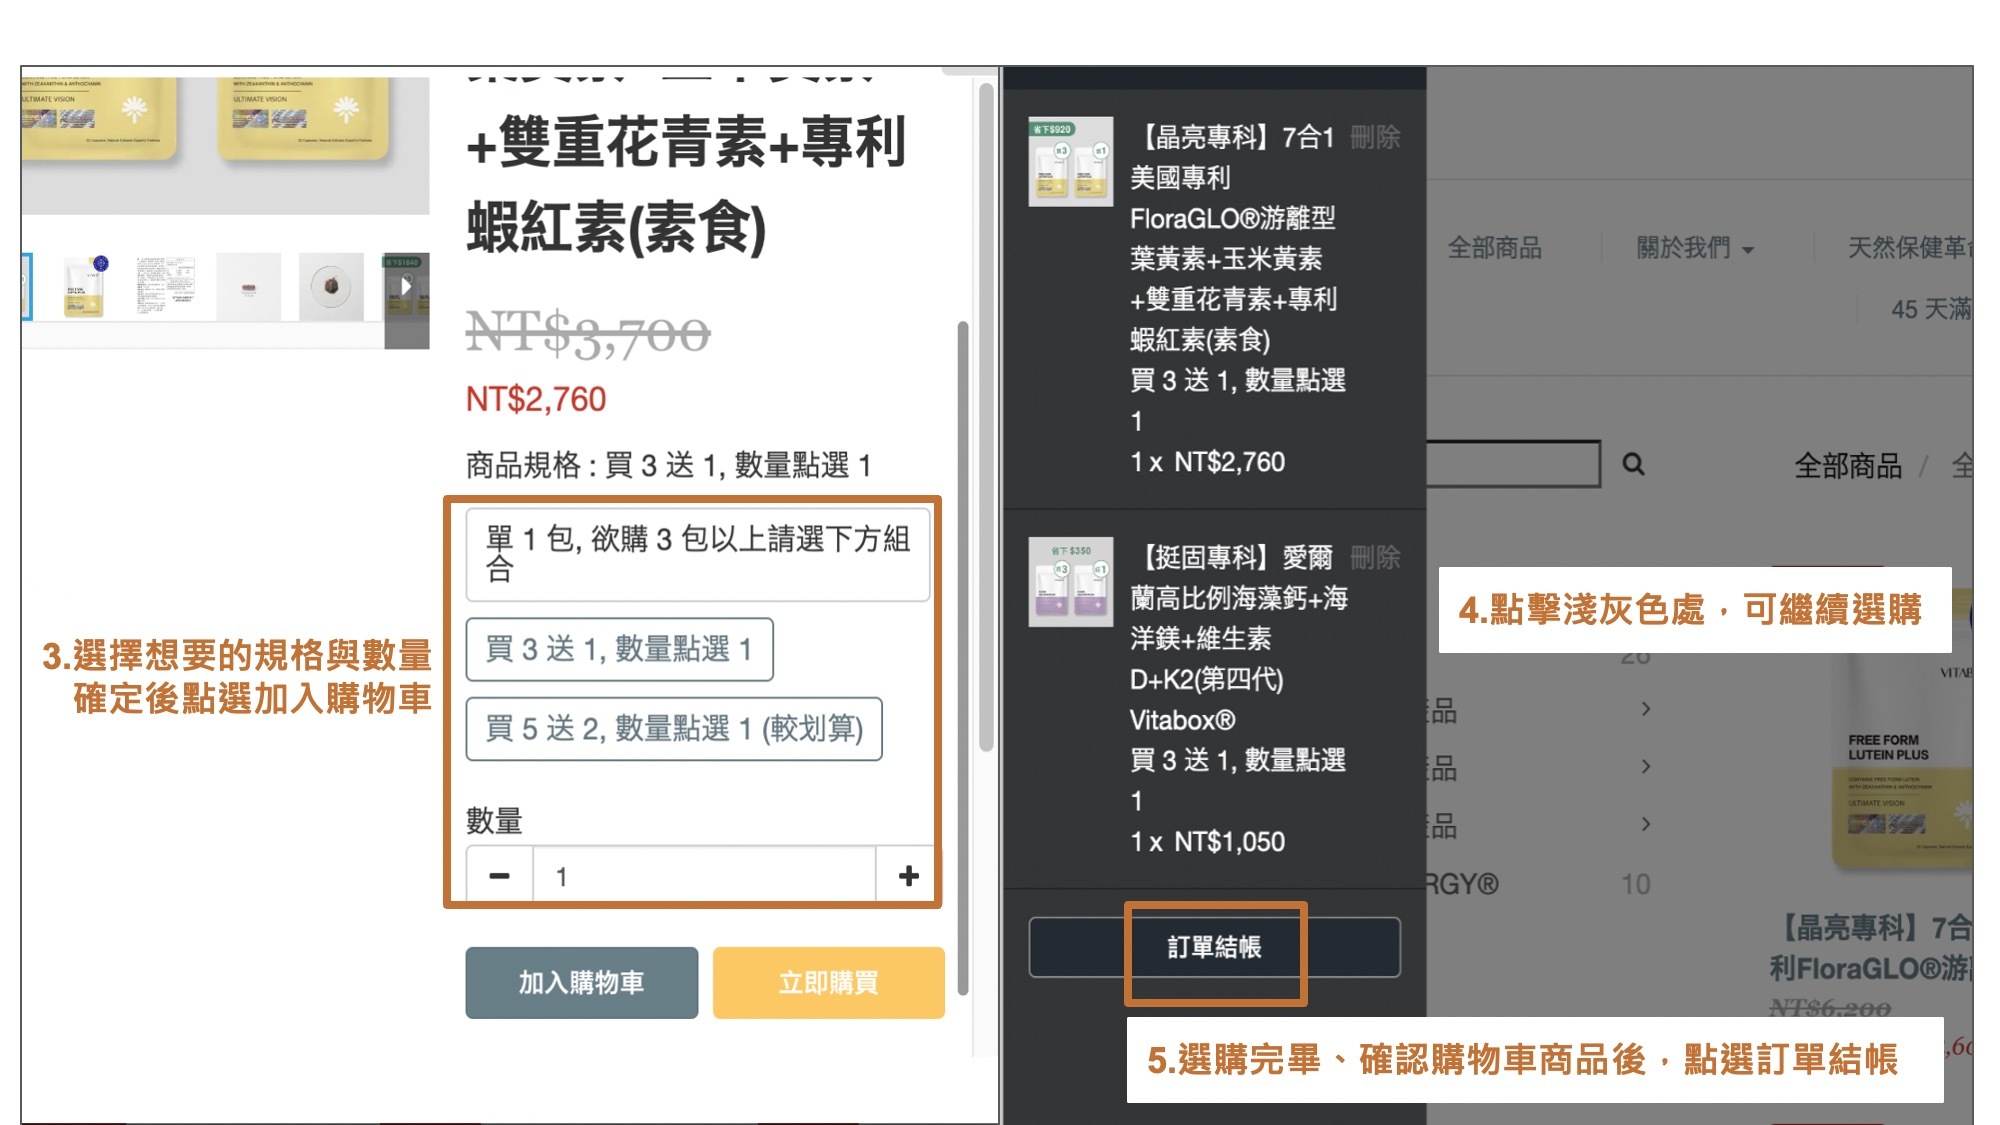Open the 全部商品 nav menu item
The height and width of the screenshot is (1125, 2000).
point(1494,247)
